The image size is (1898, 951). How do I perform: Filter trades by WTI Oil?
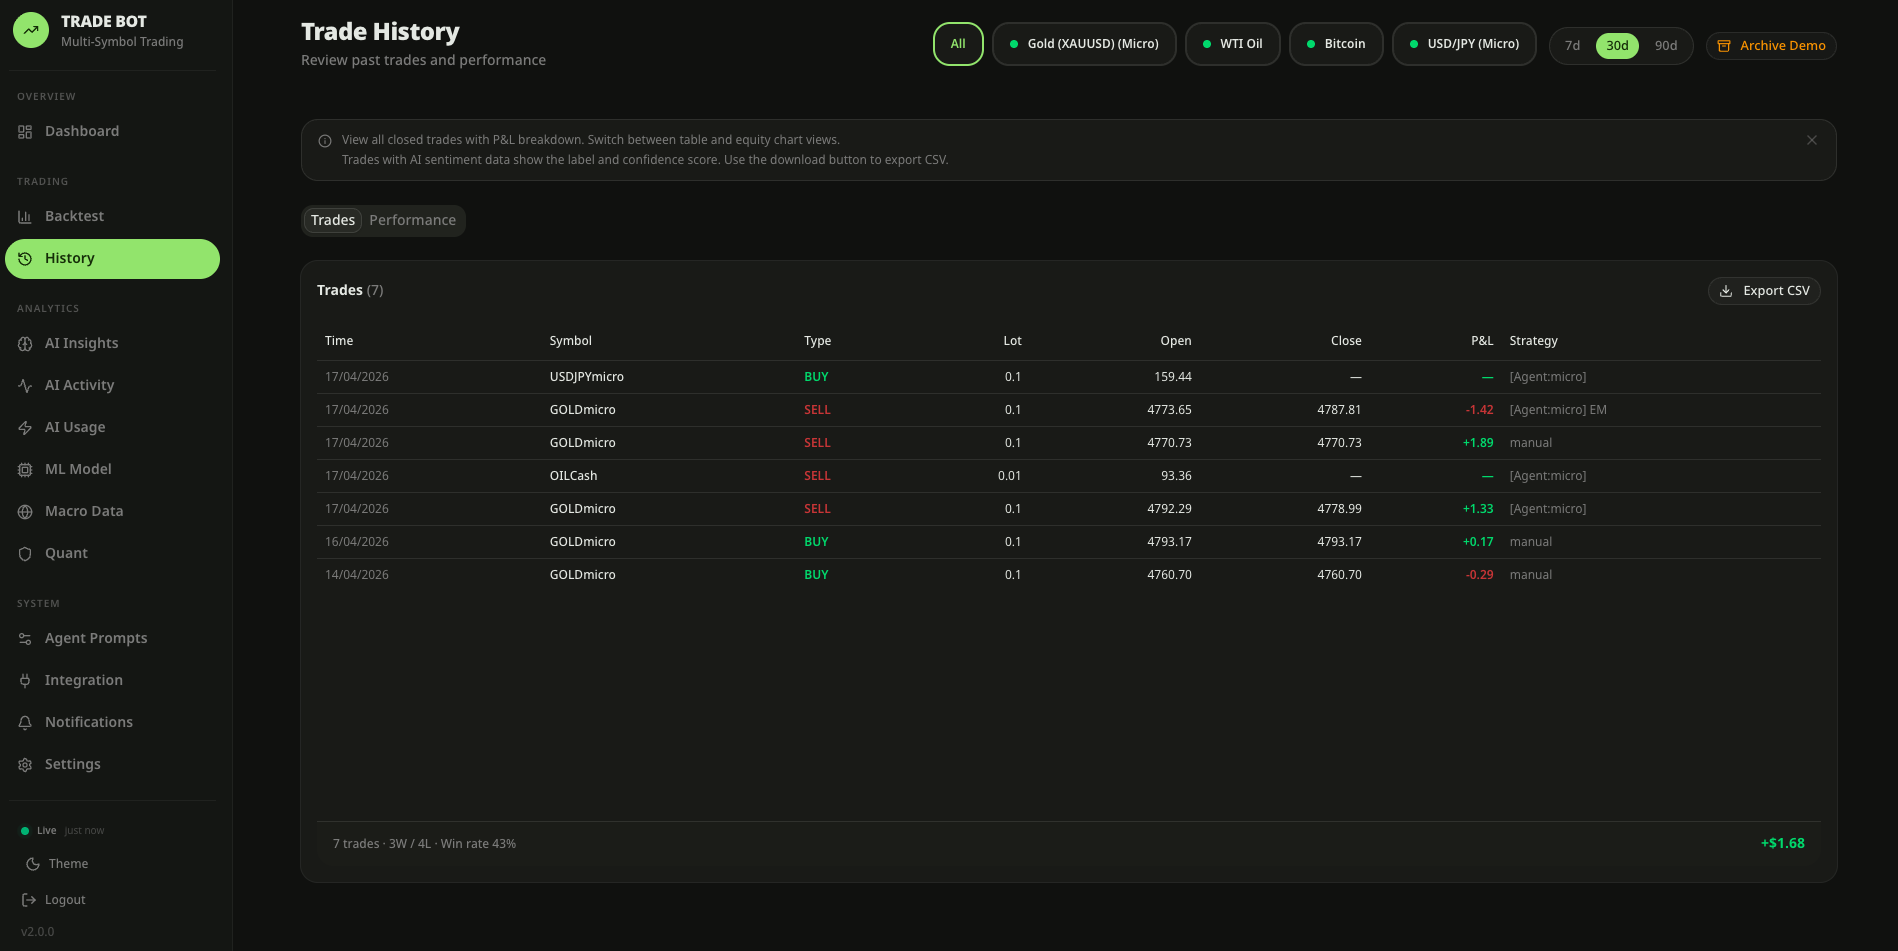1233,44
